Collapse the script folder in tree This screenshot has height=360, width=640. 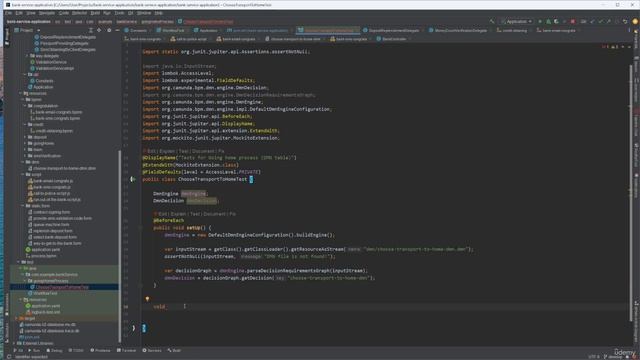(22, 174)
